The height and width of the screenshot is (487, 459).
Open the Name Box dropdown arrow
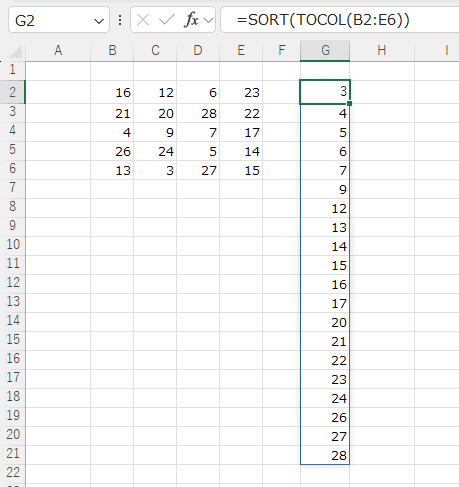click(x=99, y=21)
